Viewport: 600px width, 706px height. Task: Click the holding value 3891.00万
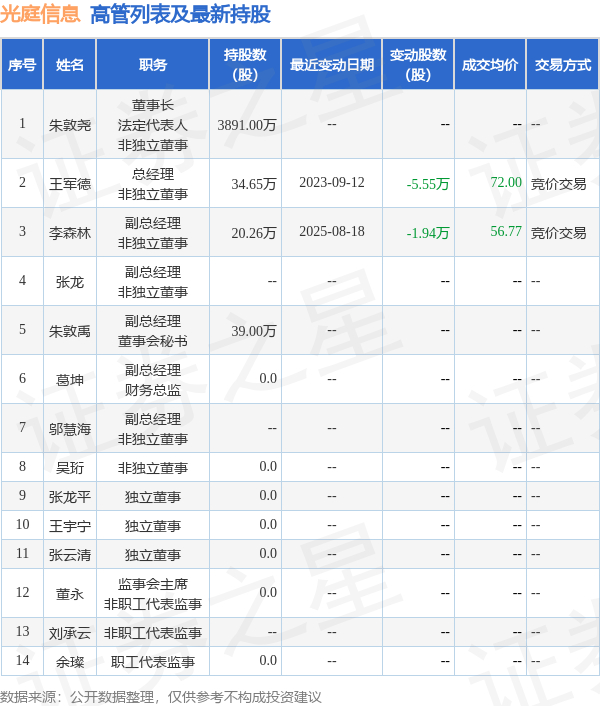coord(247,125)
